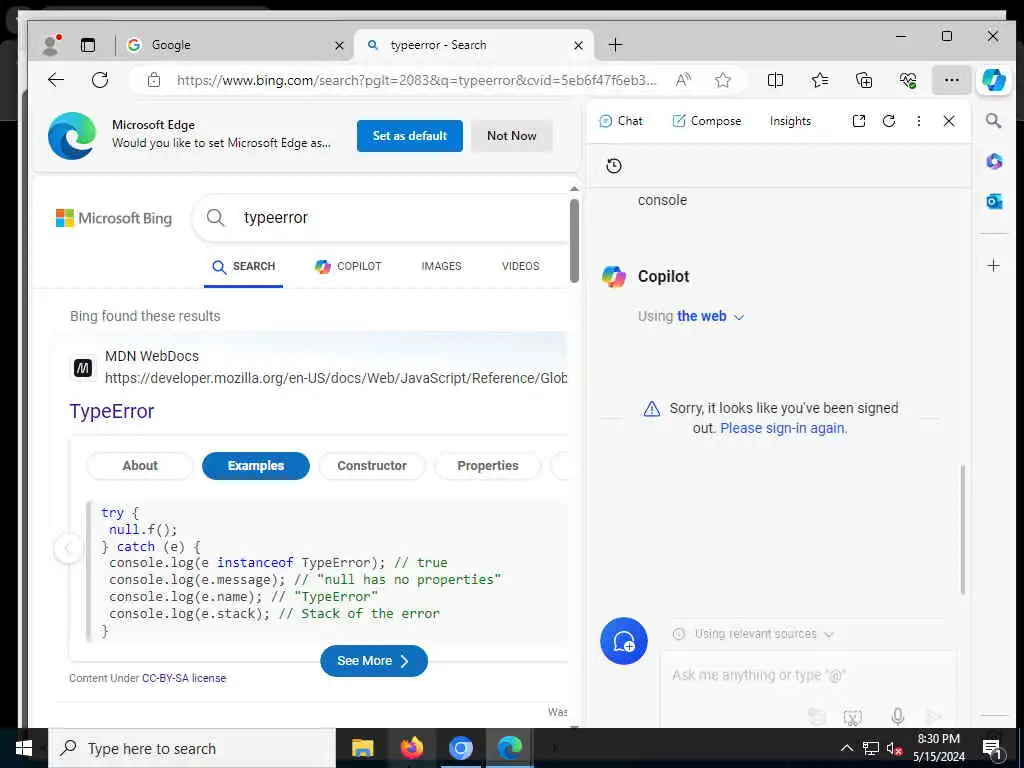Open the notification center icon
The image size is (1024, 768).
(992, 748)
